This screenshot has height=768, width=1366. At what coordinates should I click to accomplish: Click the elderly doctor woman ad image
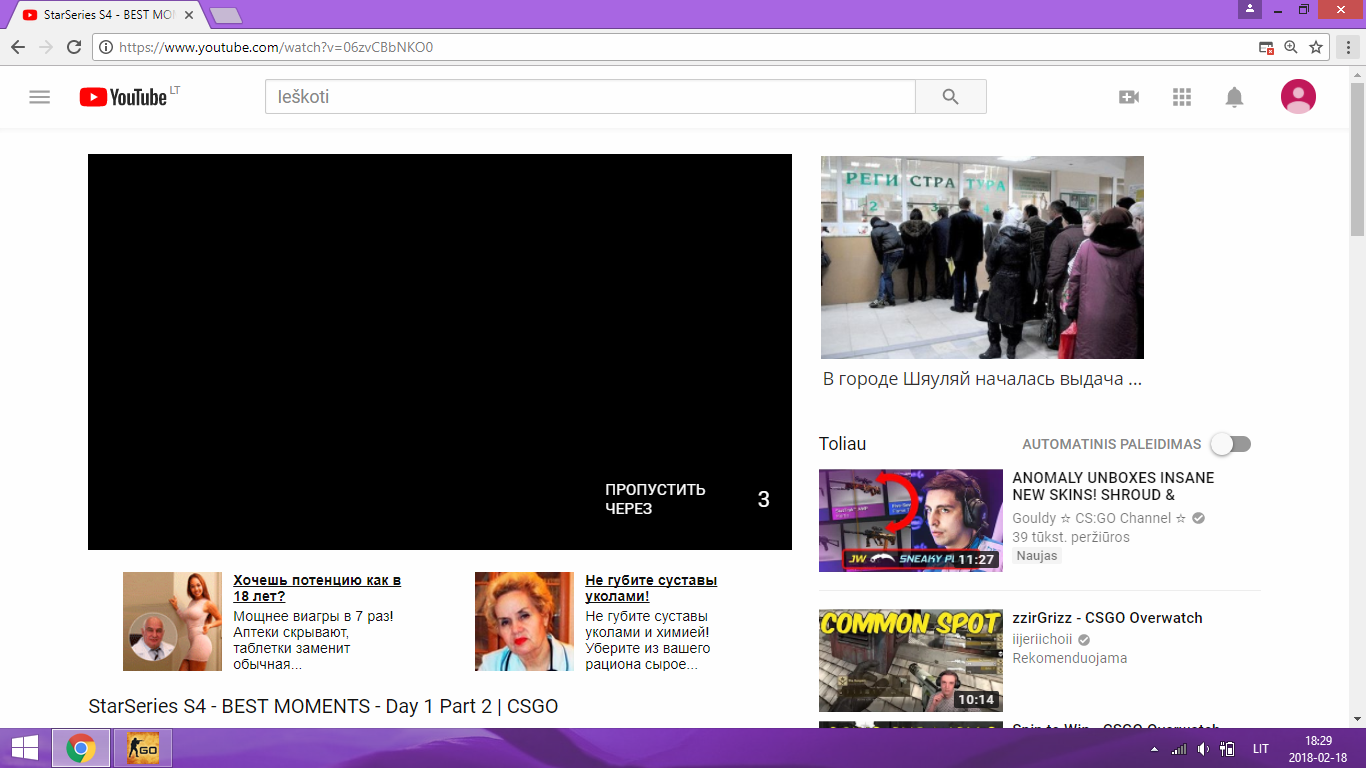coord(524,621)
